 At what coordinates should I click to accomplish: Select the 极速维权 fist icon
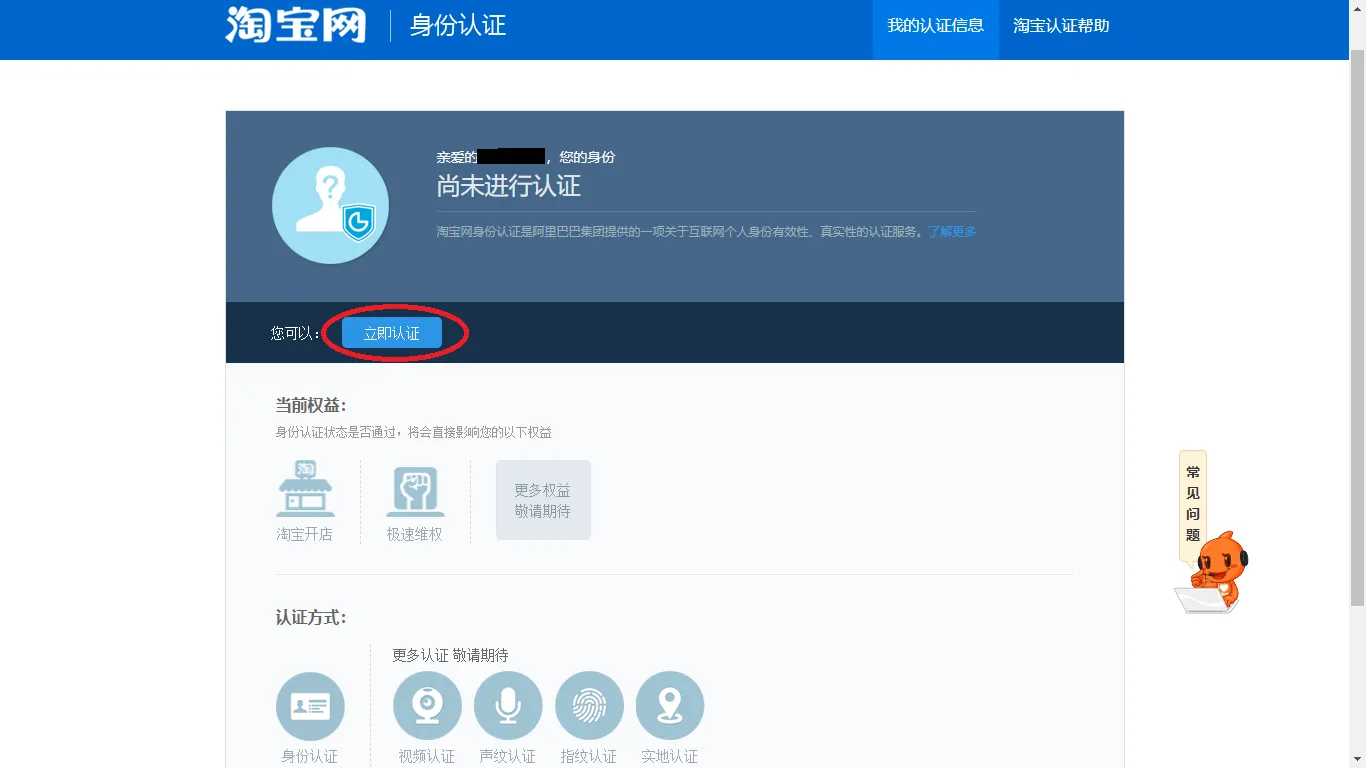(415, 491)
